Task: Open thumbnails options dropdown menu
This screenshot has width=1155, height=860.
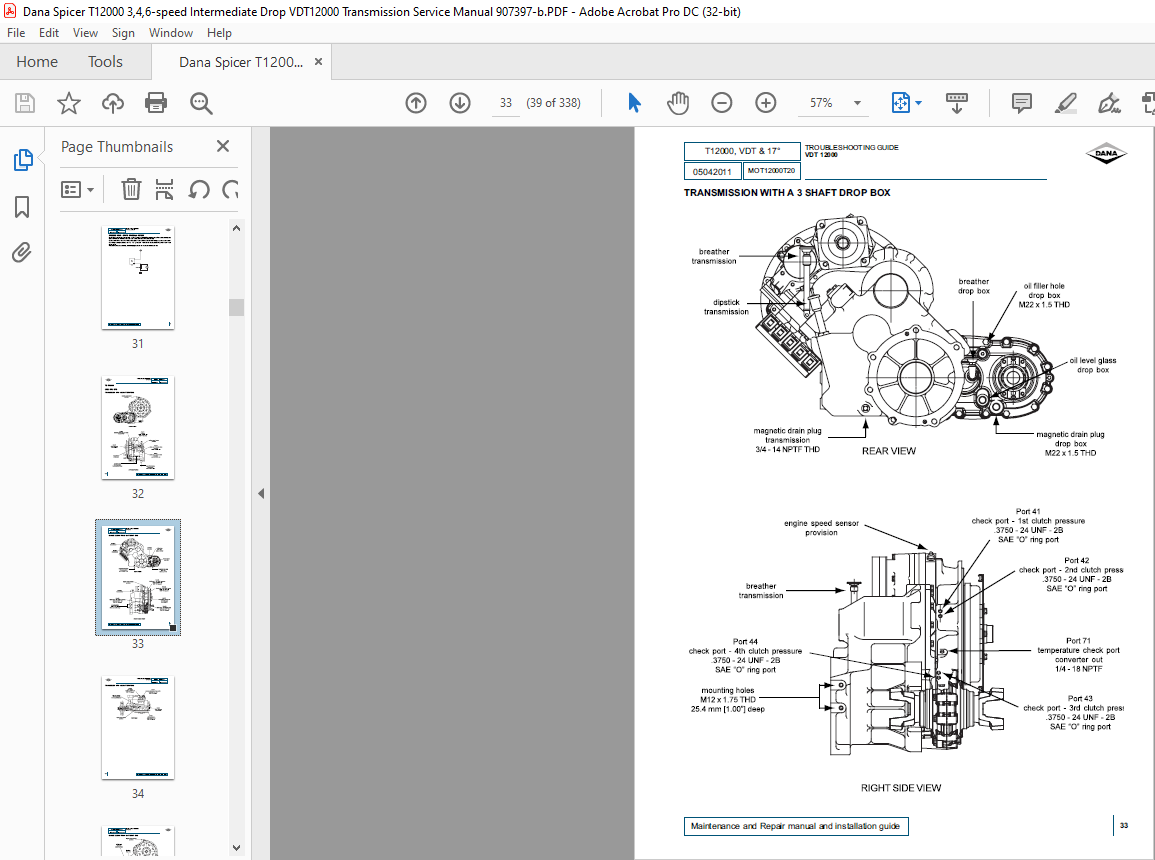Action: coord(77,190)
